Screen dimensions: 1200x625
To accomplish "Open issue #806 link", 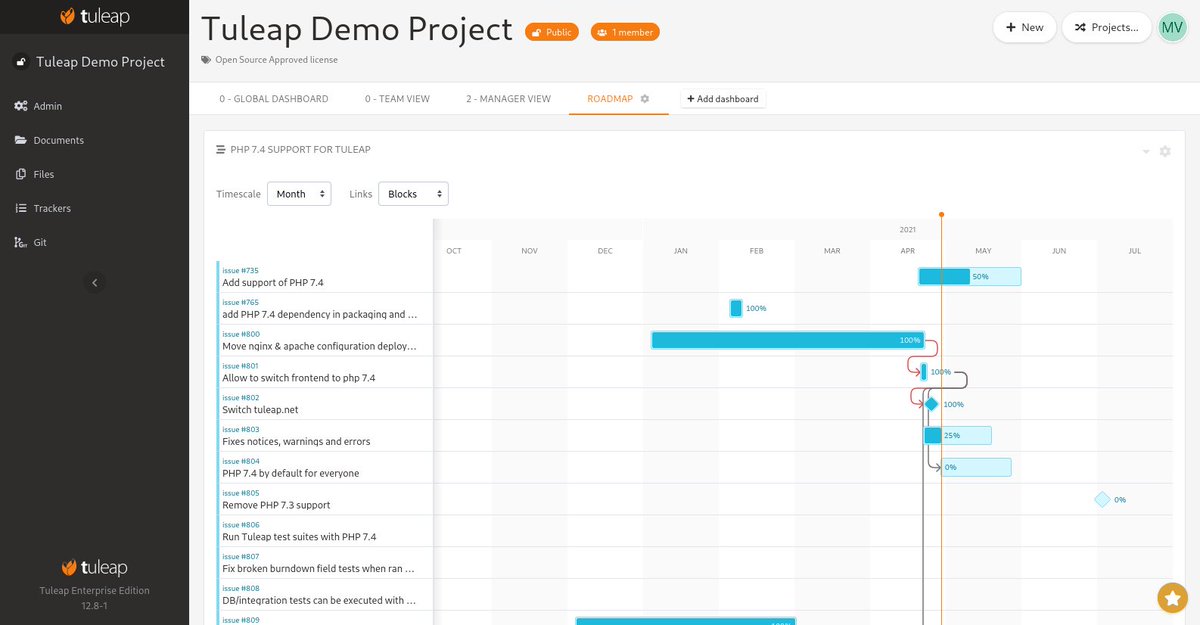I will [241, 525].
